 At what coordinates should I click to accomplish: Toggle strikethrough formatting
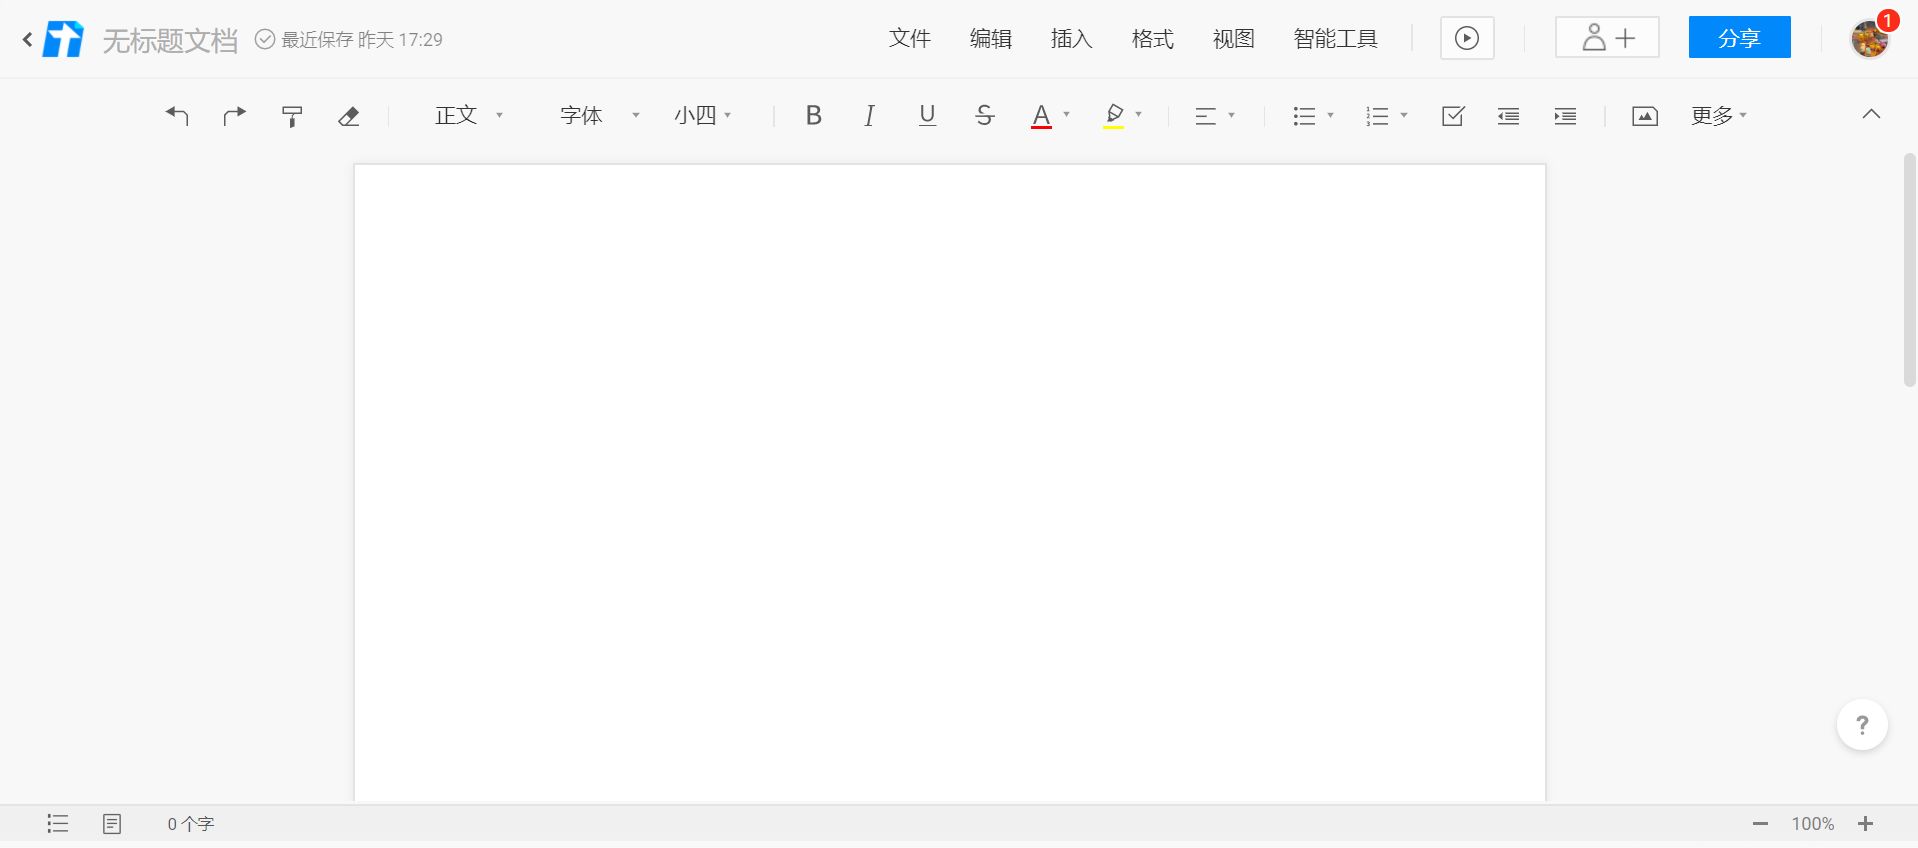click(x=984, y=116)
